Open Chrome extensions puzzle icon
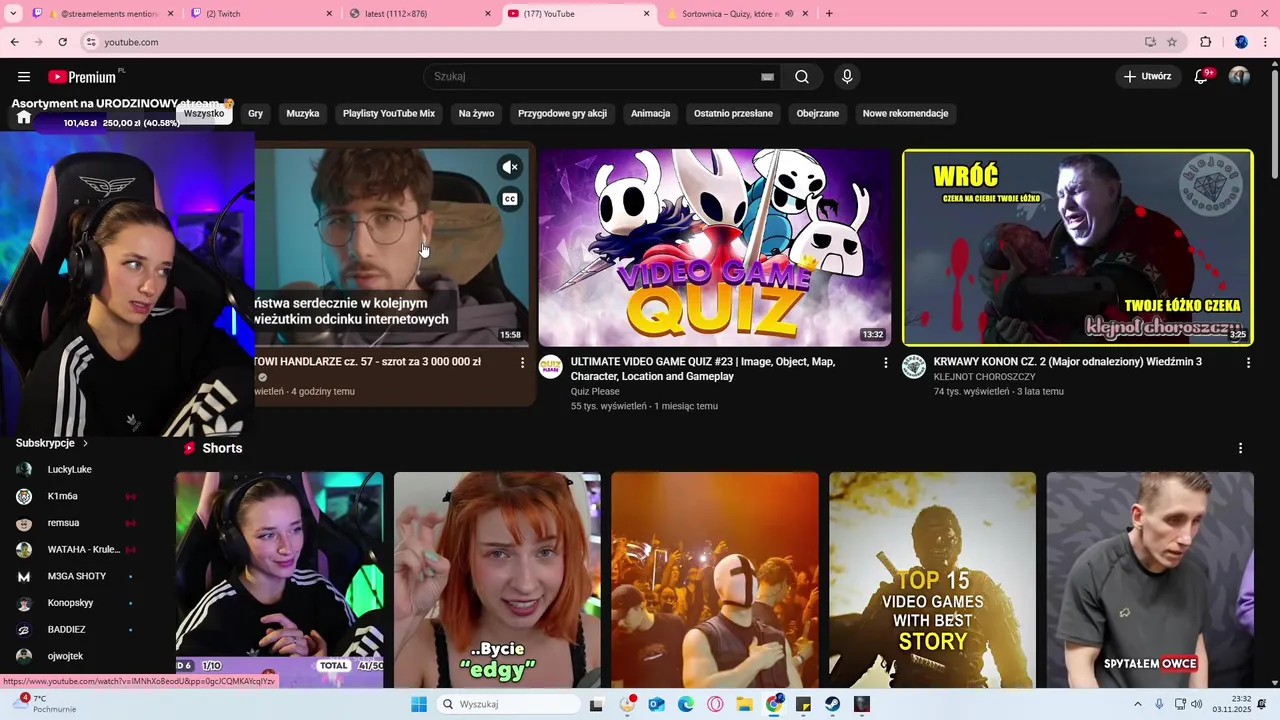This screenshot has width=1280, height=720. pyautogui.click(x=1205, y=42)
